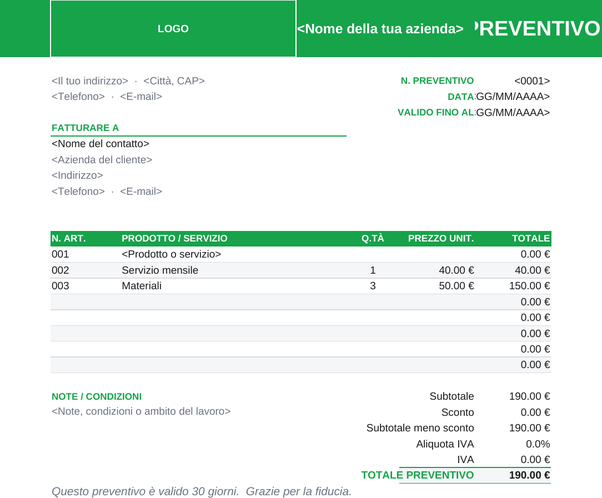Screen dimensions: 602x498
Task: Click the NOTE / CONDIZIONI heading
Action: tap(96, 397)
